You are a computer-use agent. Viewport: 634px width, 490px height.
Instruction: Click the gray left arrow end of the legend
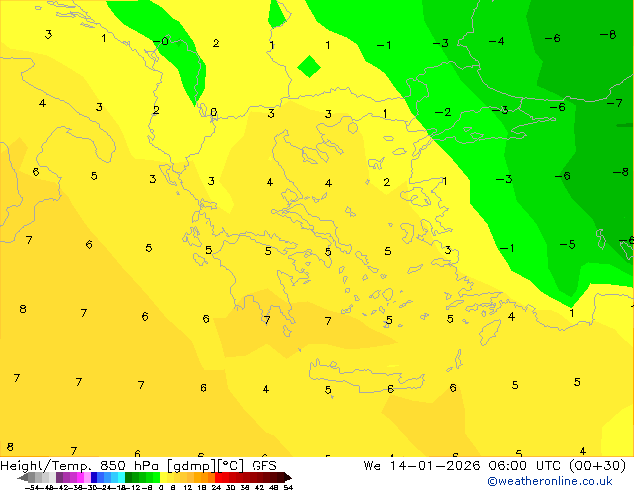pos(23,477)
